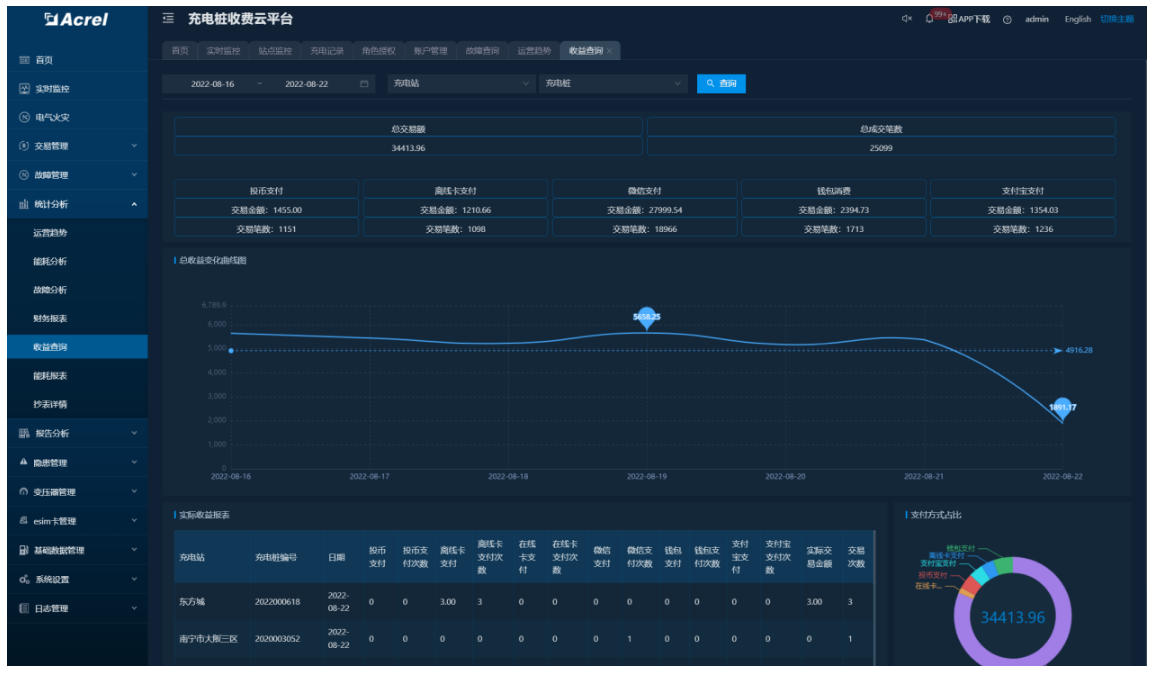Open the calendar icon in date range field
This screenshot has width=1152, height=674.
365,84
